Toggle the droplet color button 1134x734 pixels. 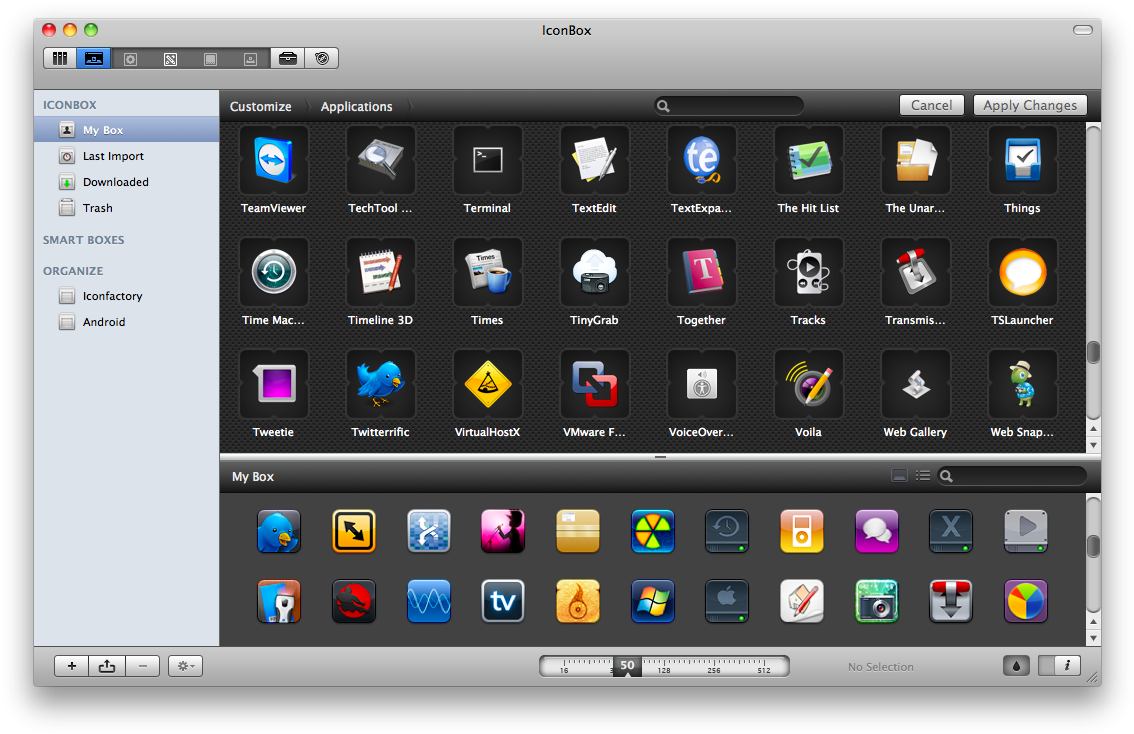coord(1016,666)
